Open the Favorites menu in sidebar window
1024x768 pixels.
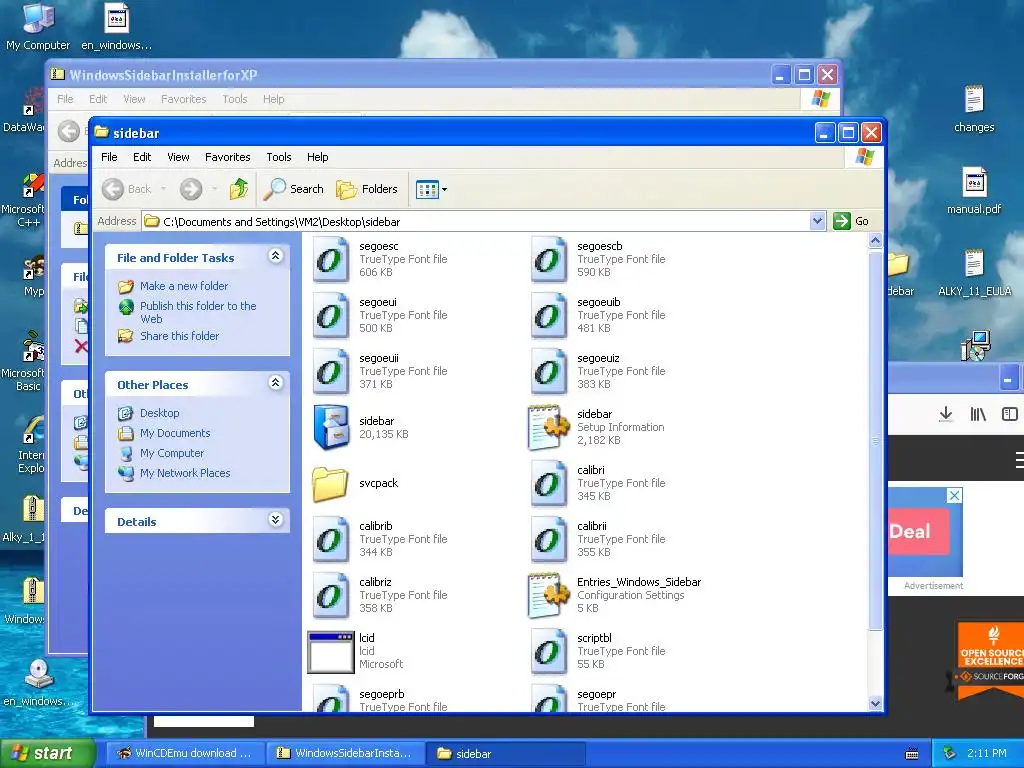click(x=227, y=157)
